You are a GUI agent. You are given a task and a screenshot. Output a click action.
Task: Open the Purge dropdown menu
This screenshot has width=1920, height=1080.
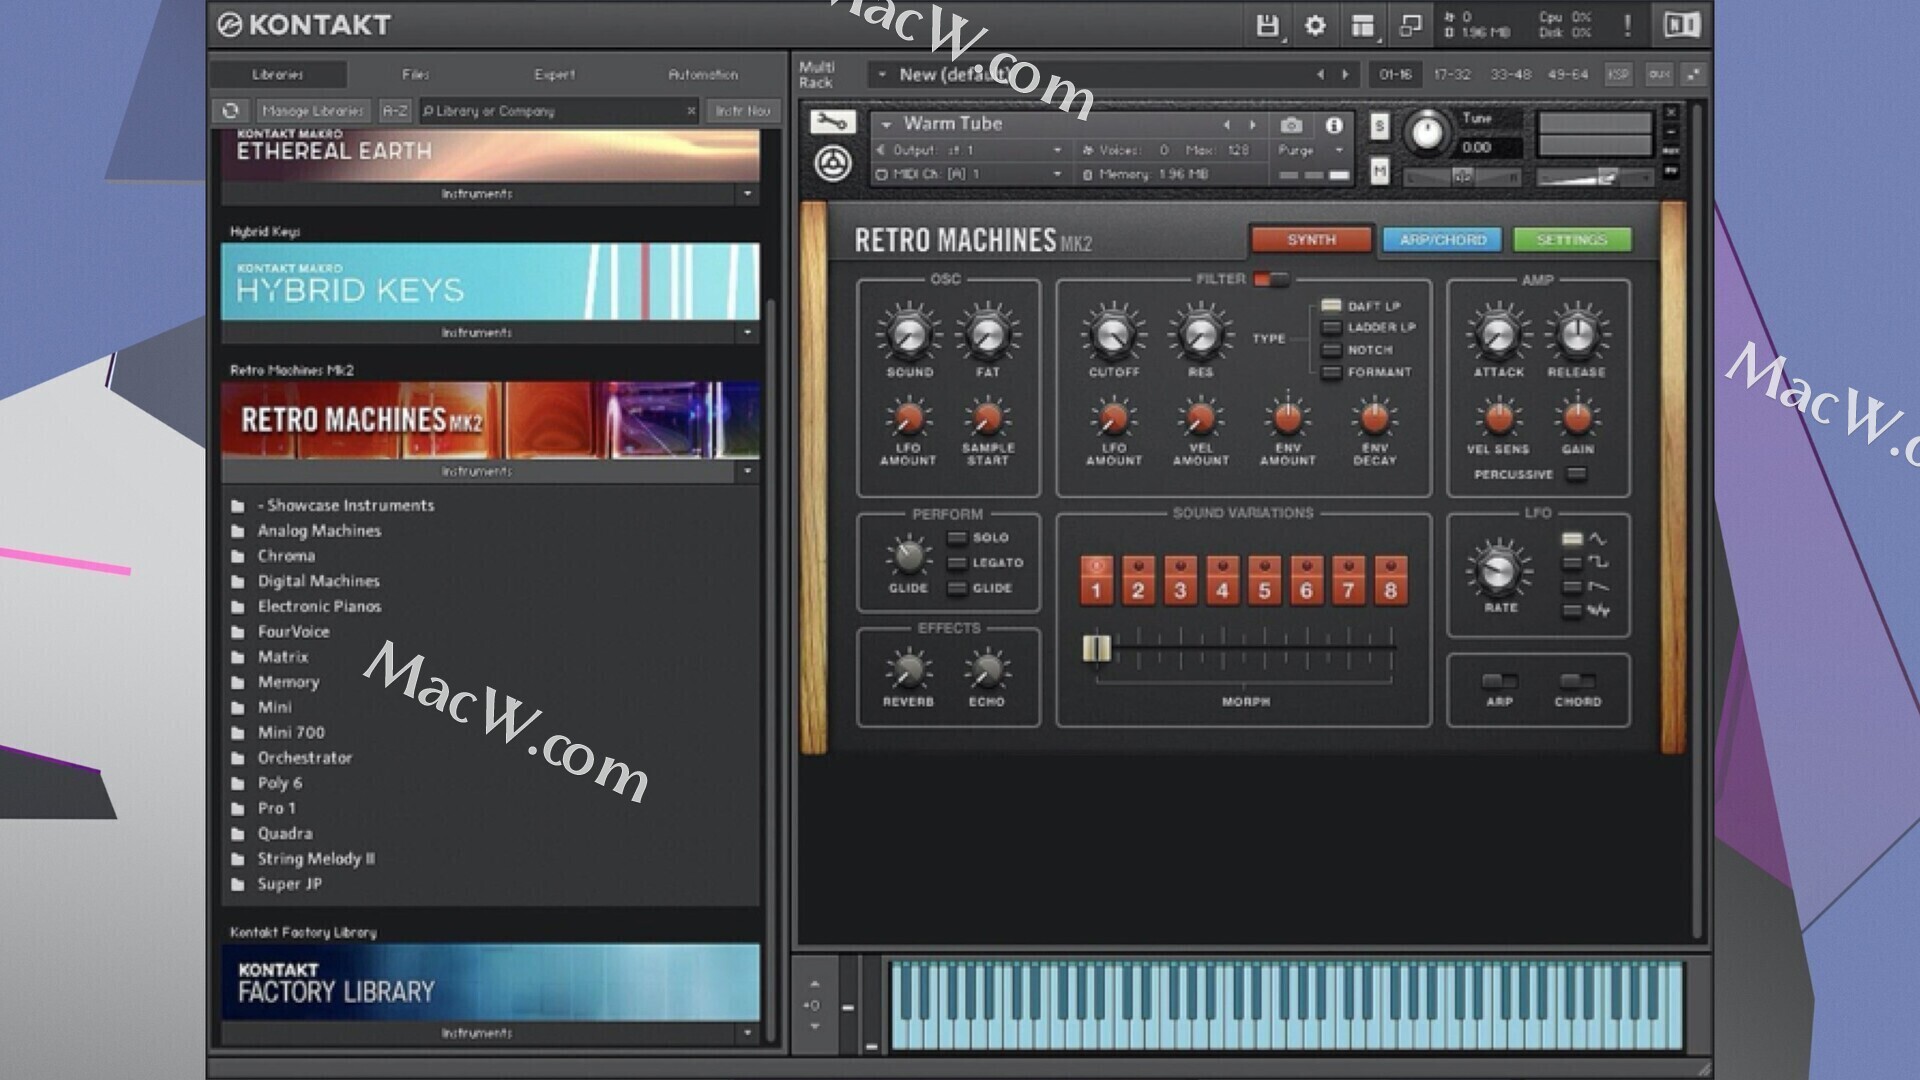(1339, 150)
